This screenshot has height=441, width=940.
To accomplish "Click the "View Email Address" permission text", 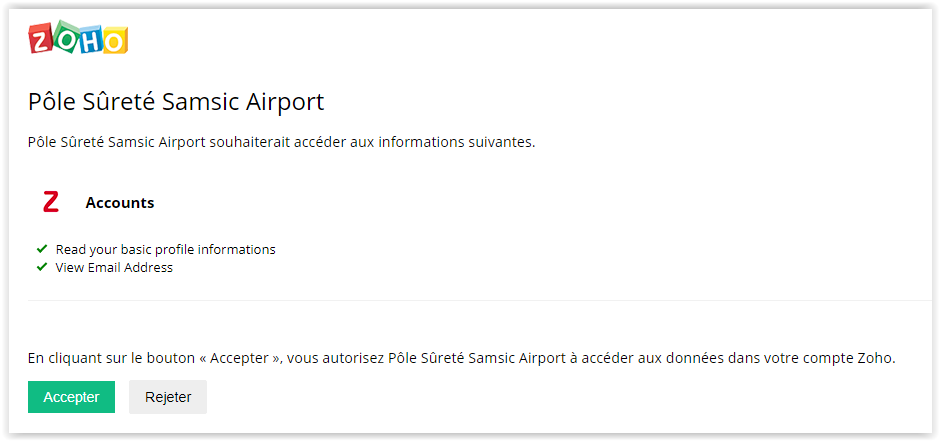I will [114, 267].
